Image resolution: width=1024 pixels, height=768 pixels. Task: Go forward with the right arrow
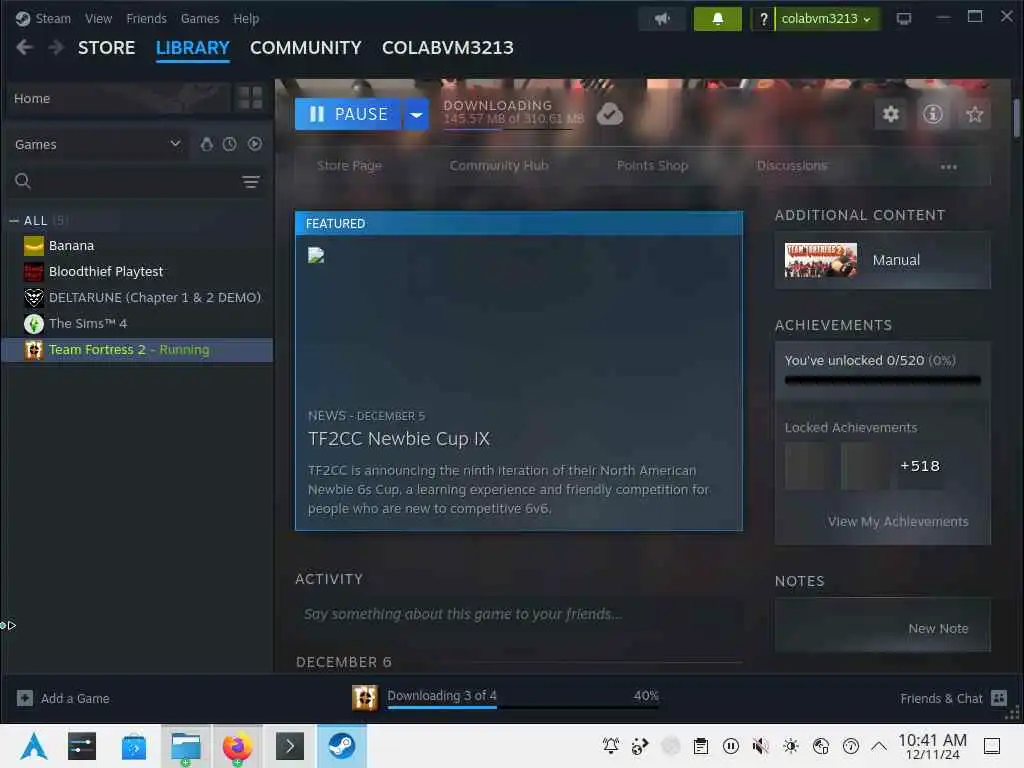point(56,48)
